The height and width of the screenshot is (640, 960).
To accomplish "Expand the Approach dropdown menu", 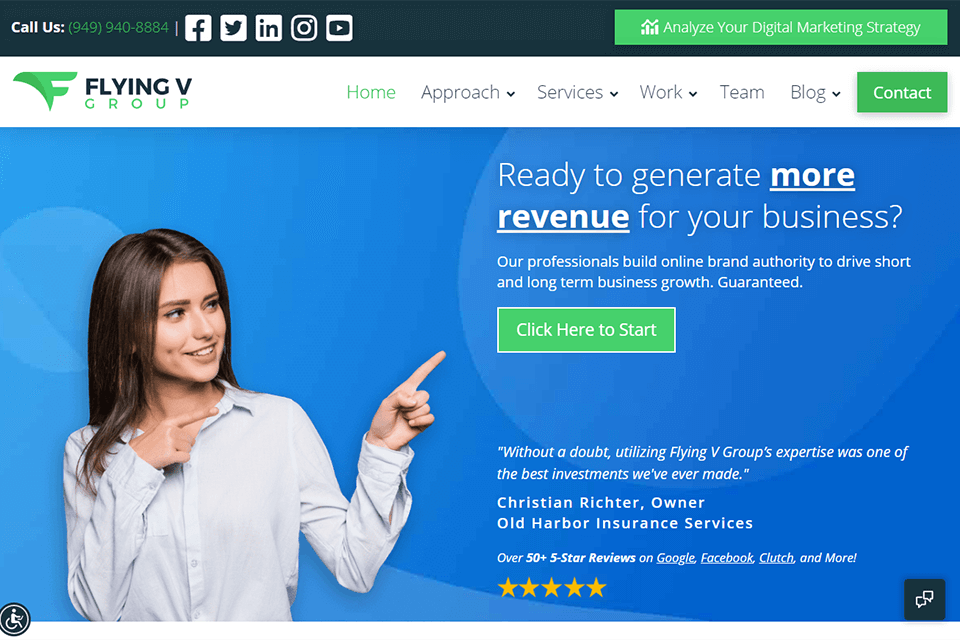I will tap(468, 92).
